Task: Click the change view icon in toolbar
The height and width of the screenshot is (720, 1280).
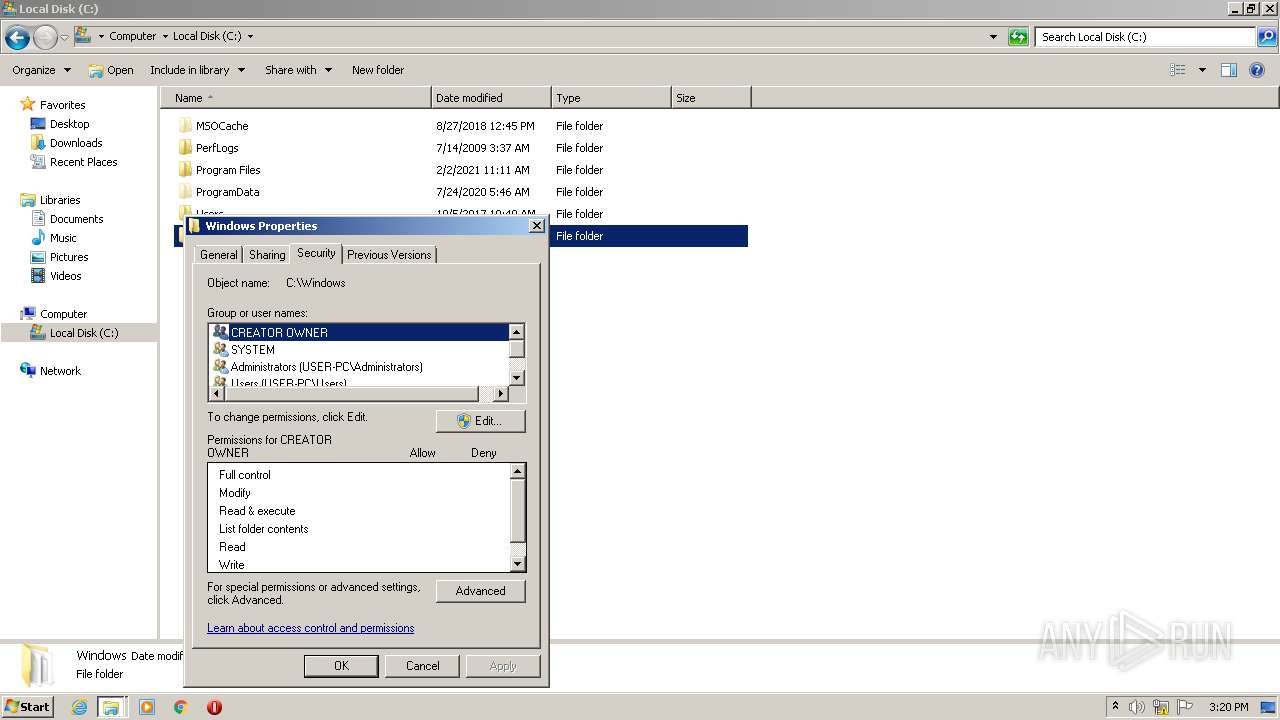Action: [1178, 70]
